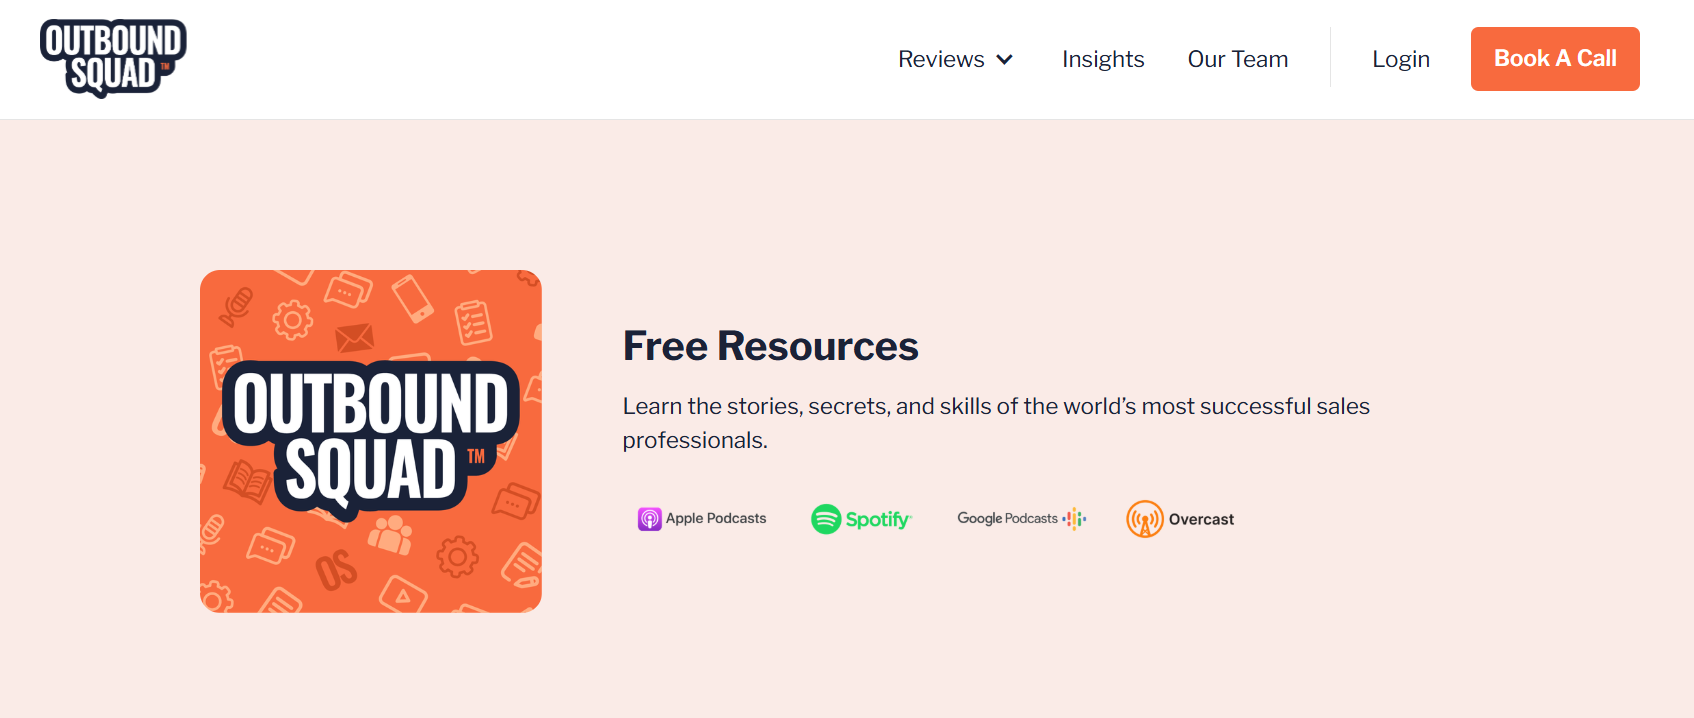Click the green Spotify circle icon
The image size is (1694, 718).
826,519
